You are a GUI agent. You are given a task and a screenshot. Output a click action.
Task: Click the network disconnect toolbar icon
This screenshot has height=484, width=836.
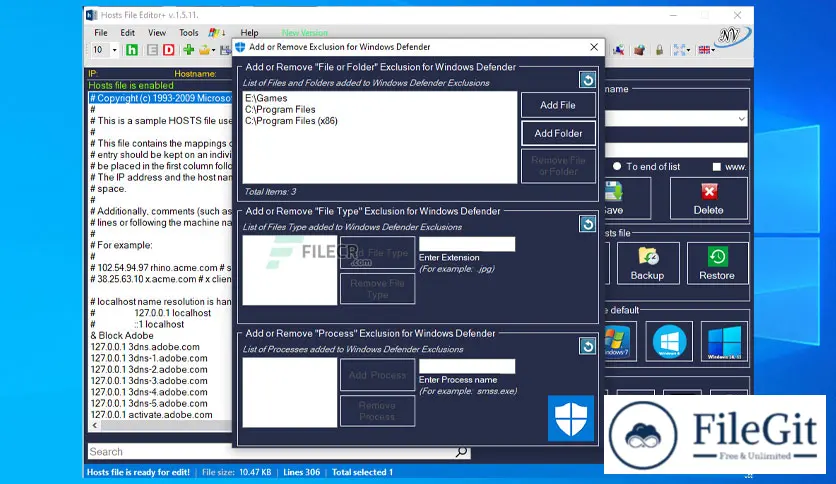tap(618, 50)
